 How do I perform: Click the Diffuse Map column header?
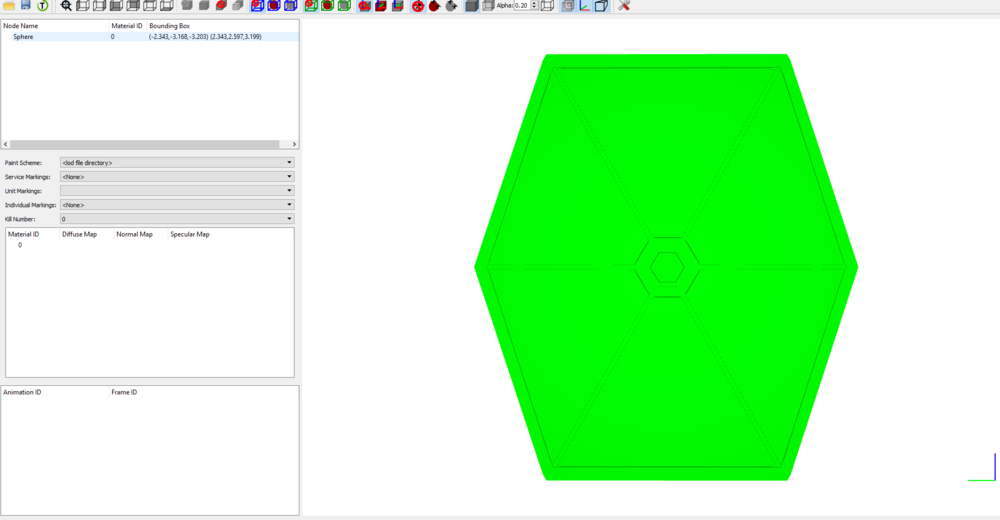(x=79, y=234)
